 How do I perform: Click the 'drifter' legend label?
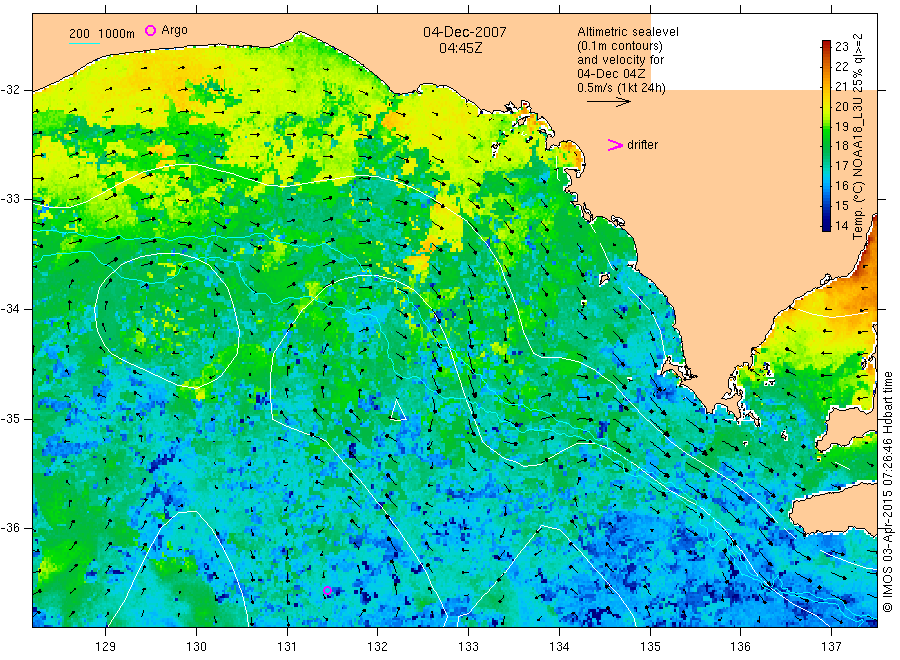point(642,145)
